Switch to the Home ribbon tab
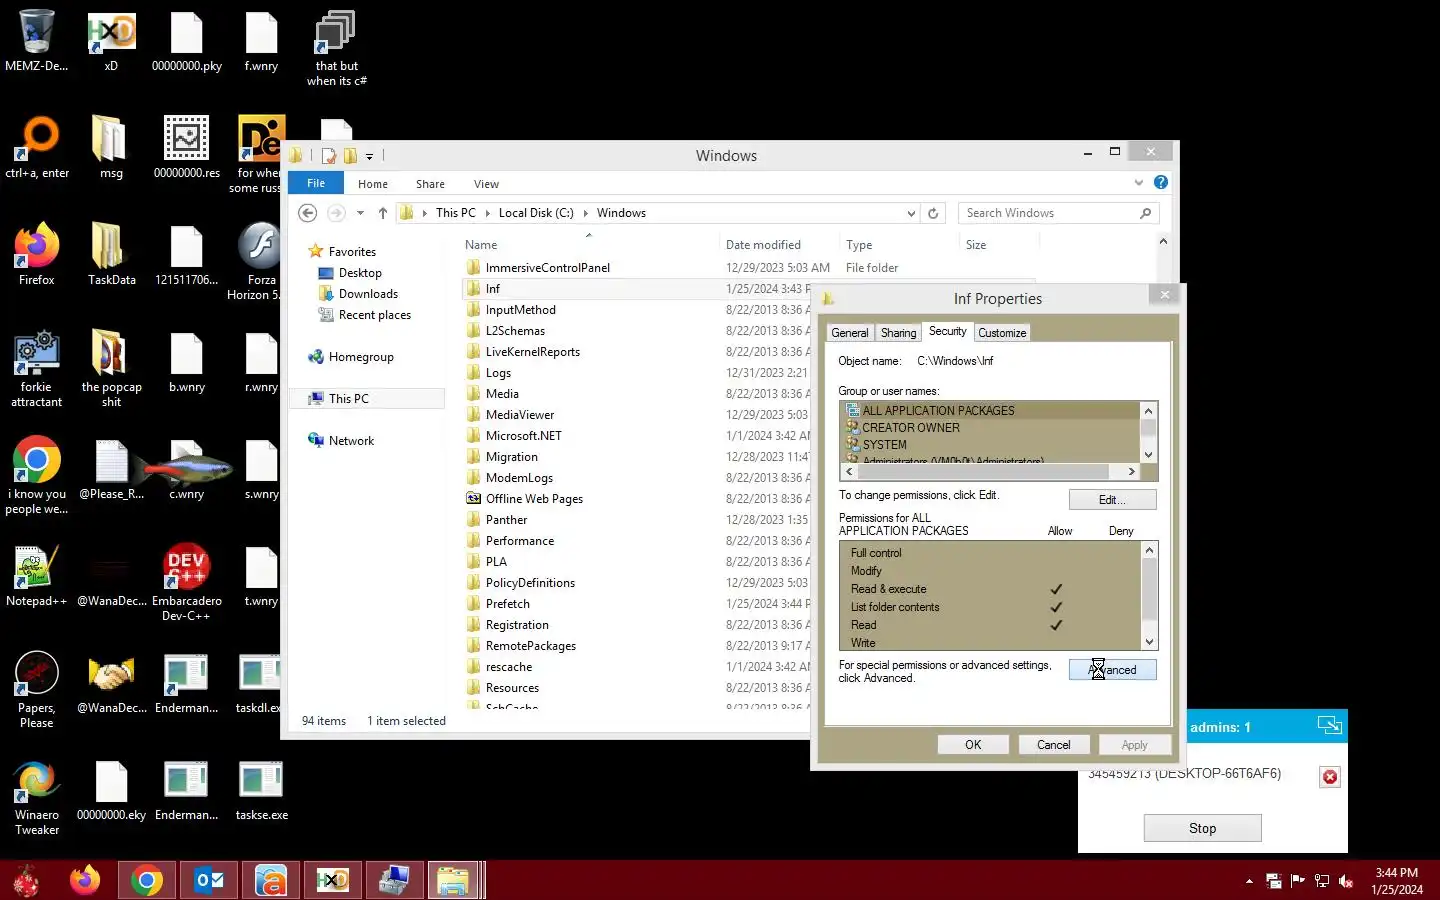 [373, 184]
